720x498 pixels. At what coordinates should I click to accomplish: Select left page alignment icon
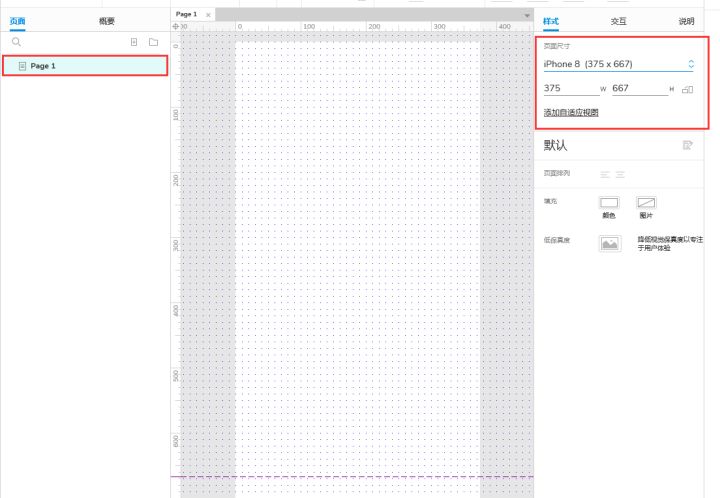pos(604,174)
